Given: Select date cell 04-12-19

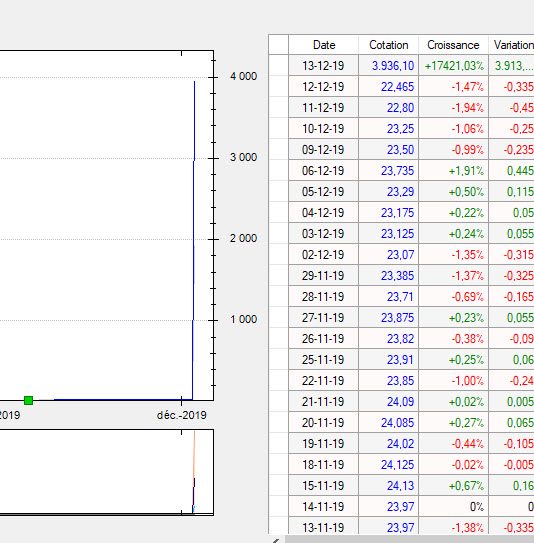Looking at the screenshot, I should tap(323, 213).
